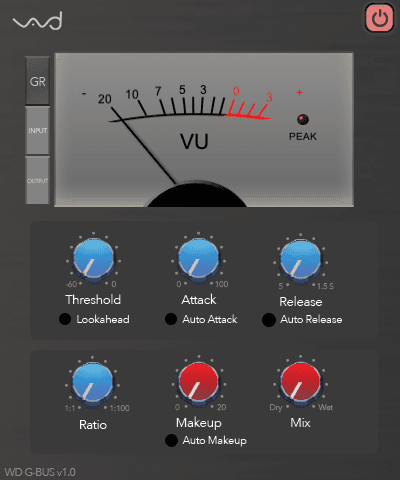This screenshot has height=480, width=400.
Task: Click the WD logo
Action: pyautogui.click(x=37, y=21)
